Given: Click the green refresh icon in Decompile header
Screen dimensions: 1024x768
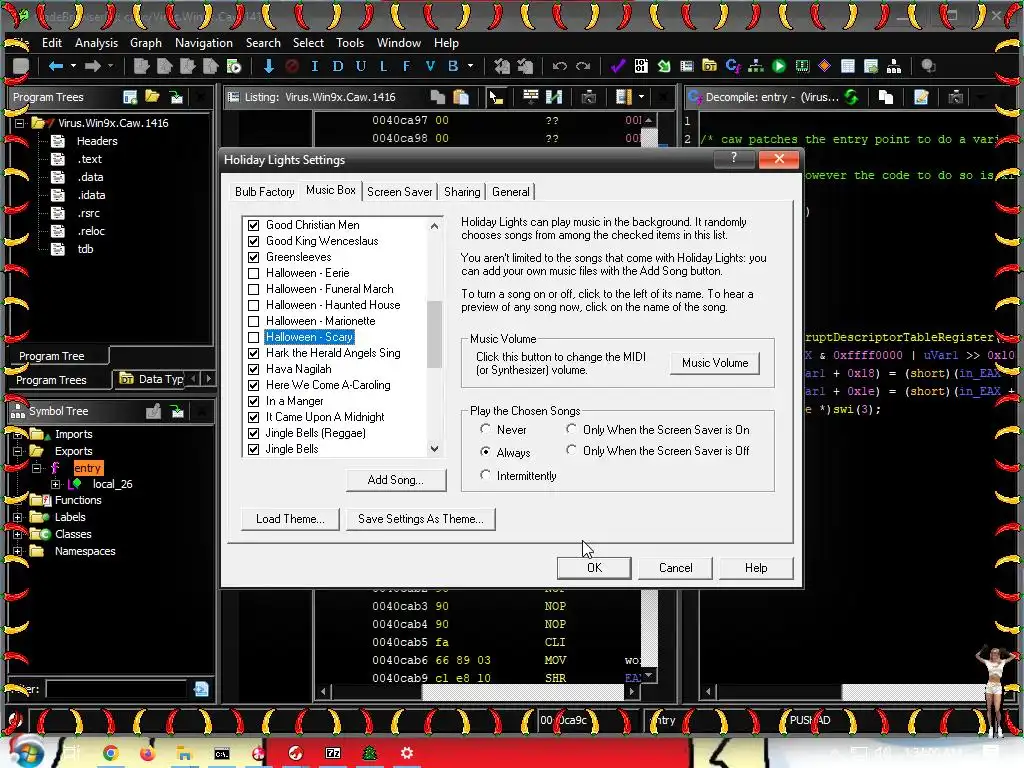Looking at the screenshot, I should pyautogui.click(x=851, y=97).
